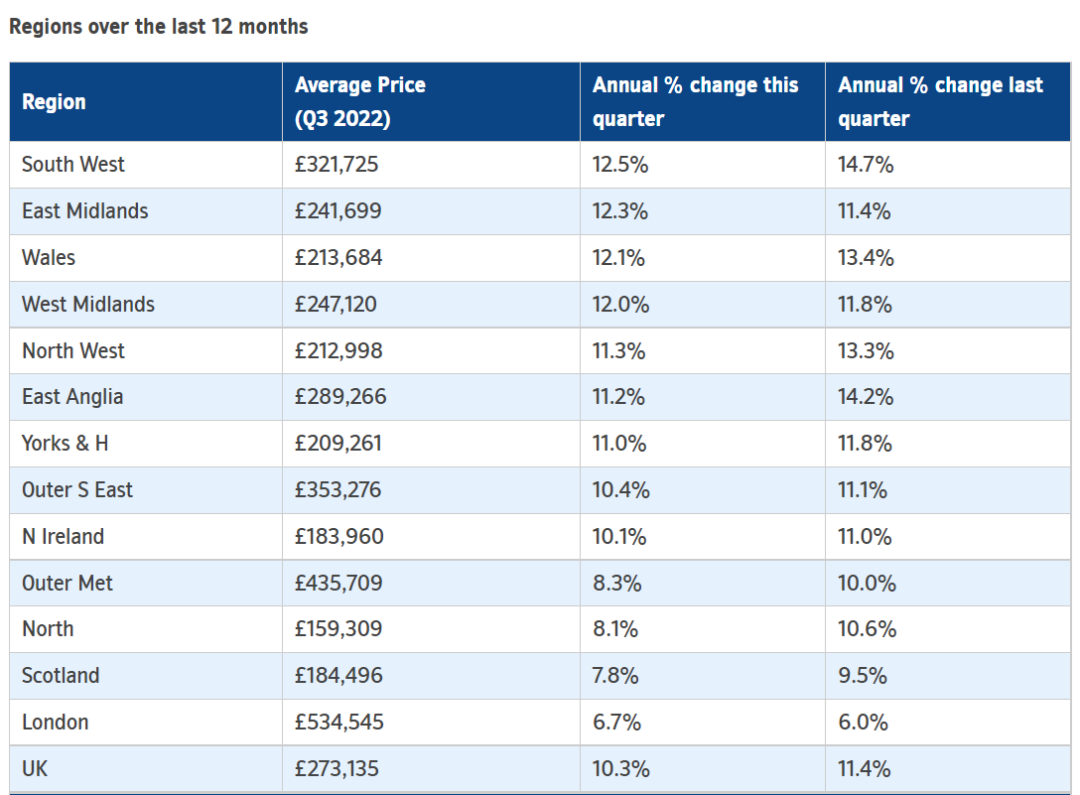
Task: Click Annual % change last quarter header
Action: tap(940, 102)
